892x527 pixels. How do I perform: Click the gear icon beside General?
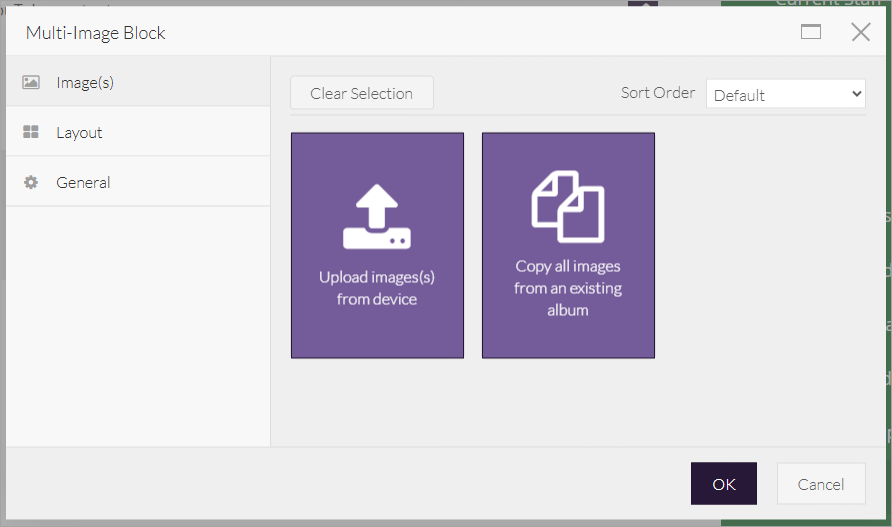pyautogui.click(x=31, y=183)
